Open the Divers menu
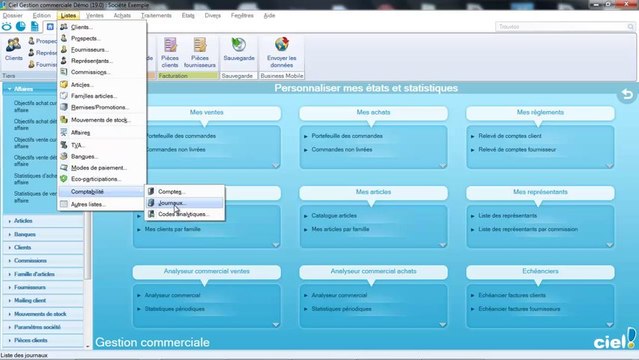639x360 pixels. point(213,15)
